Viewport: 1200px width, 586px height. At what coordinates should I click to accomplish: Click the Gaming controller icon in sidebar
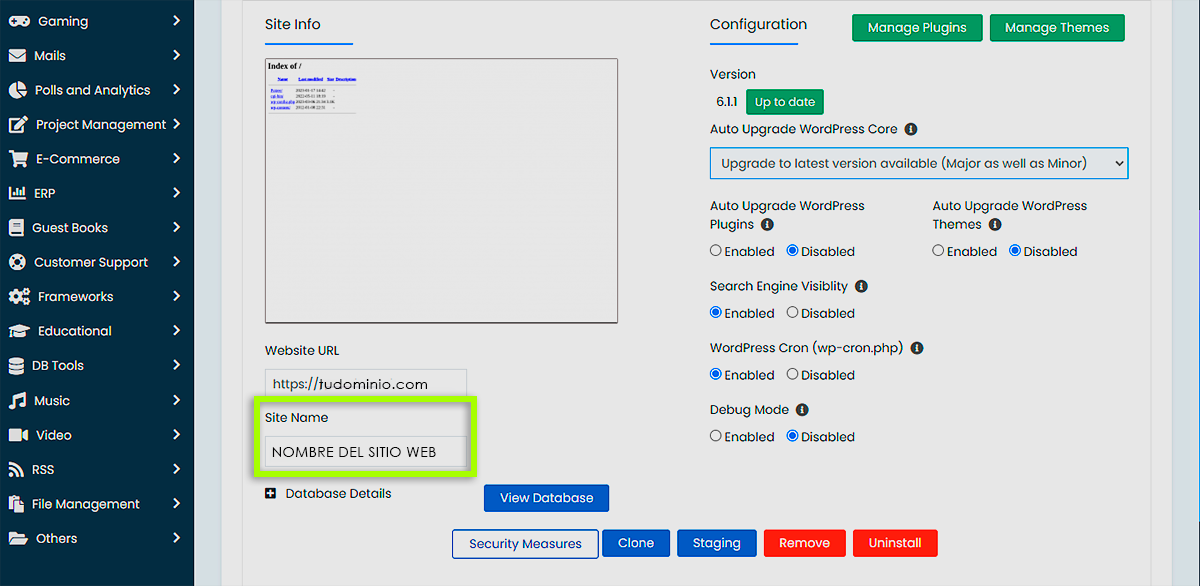pos(18,21)
